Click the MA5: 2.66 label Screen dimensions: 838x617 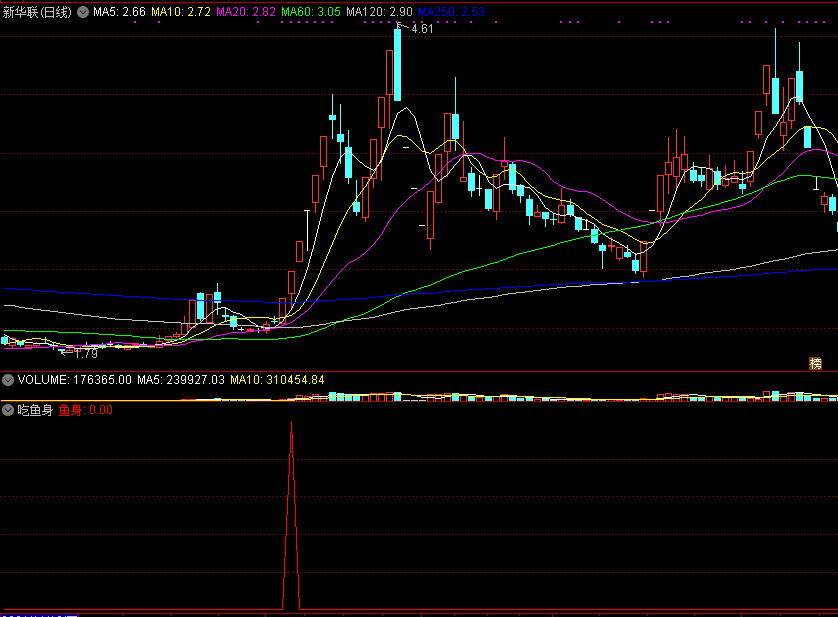[x=119, y=12]
